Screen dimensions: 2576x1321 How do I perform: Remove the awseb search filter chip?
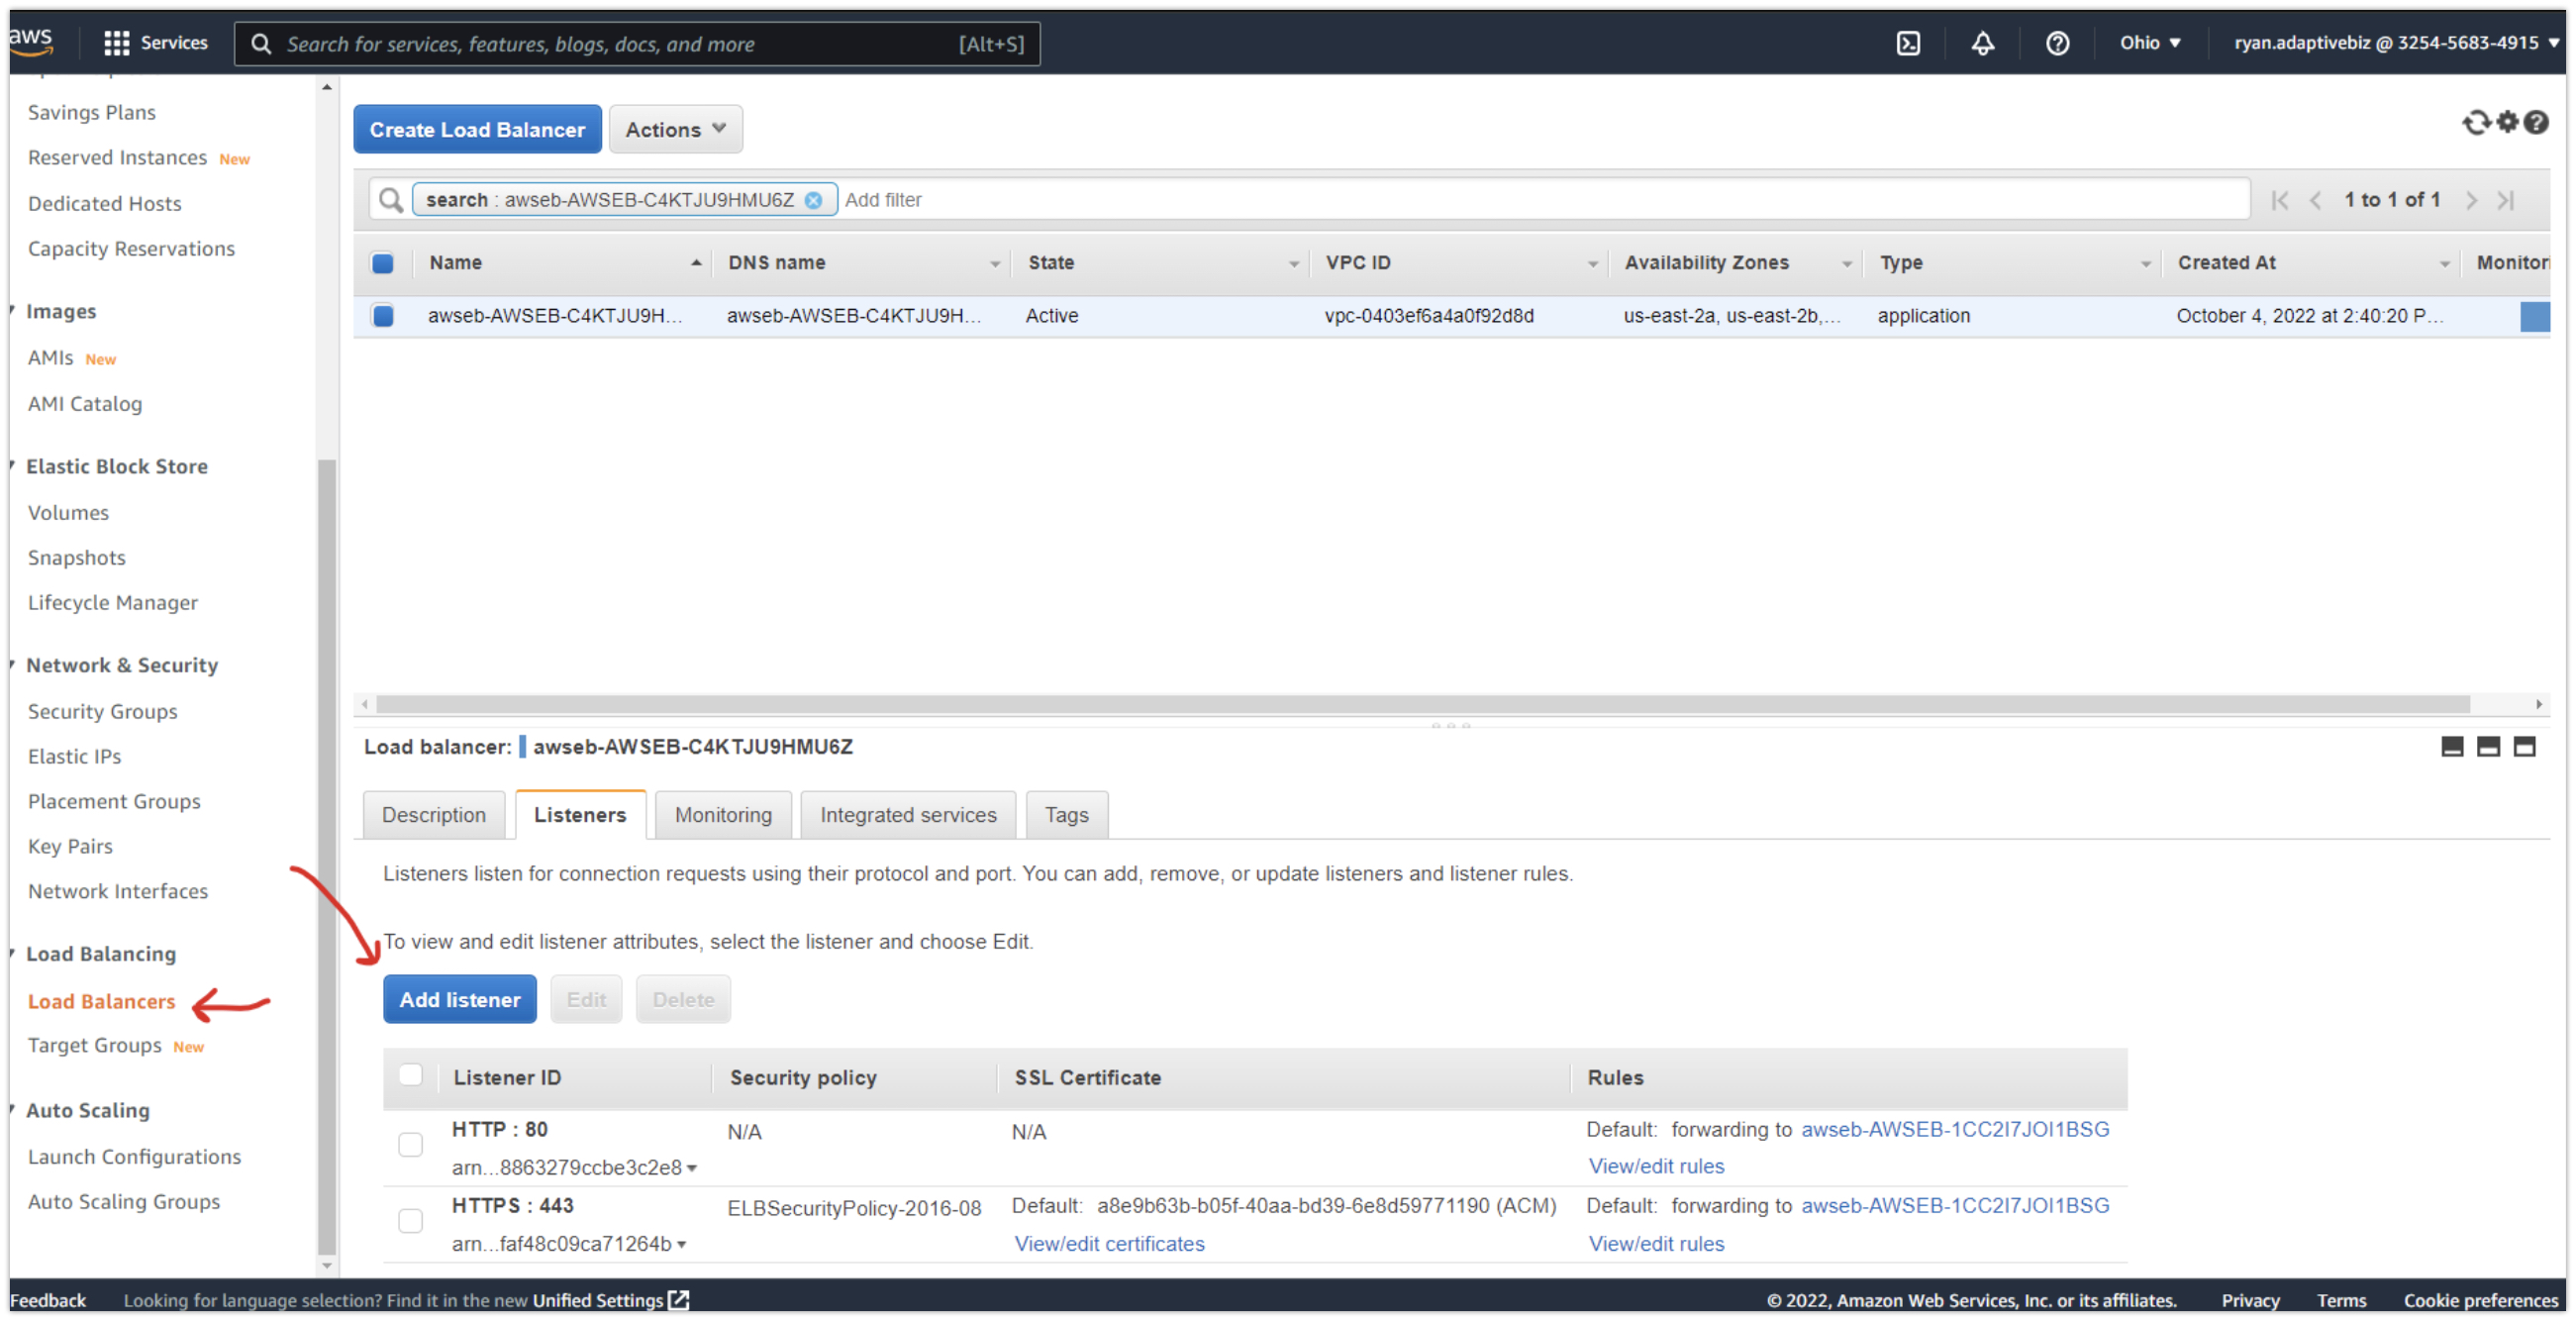click(814, 200)
